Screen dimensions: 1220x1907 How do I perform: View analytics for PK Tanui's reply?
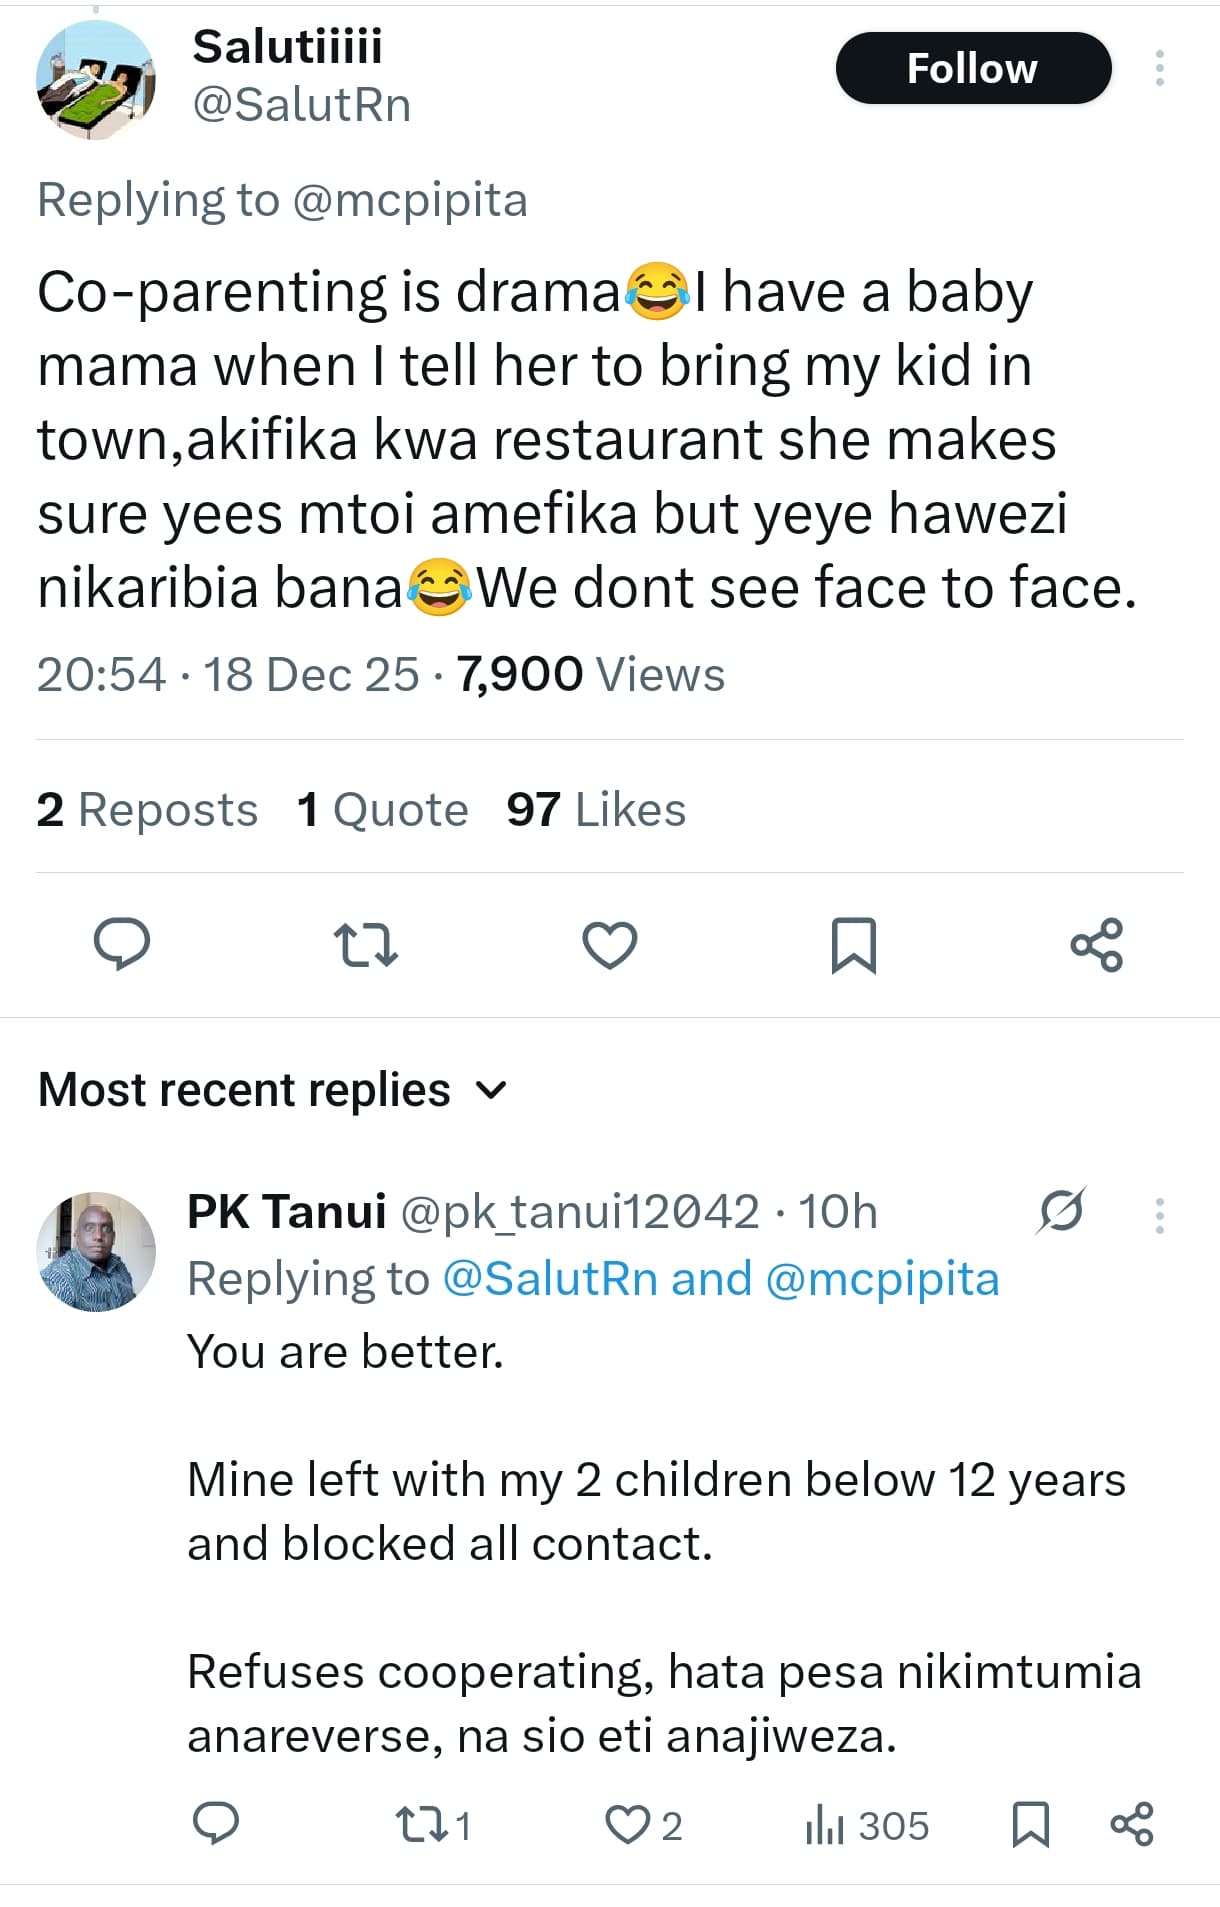[866, 1825]
